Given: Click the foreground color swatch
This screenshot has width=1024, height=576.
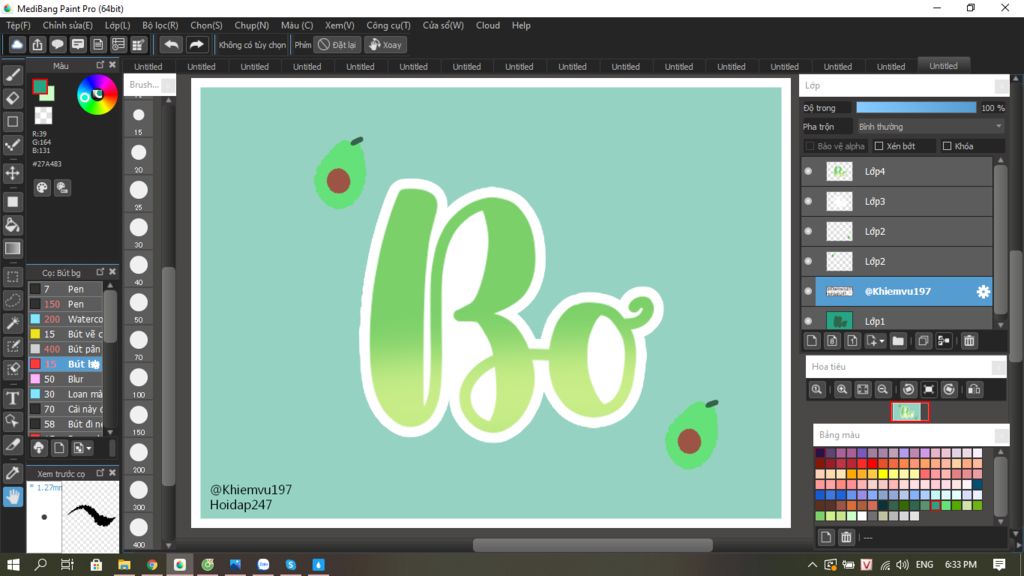Looking at the screenshot, I should click(39, 86).
